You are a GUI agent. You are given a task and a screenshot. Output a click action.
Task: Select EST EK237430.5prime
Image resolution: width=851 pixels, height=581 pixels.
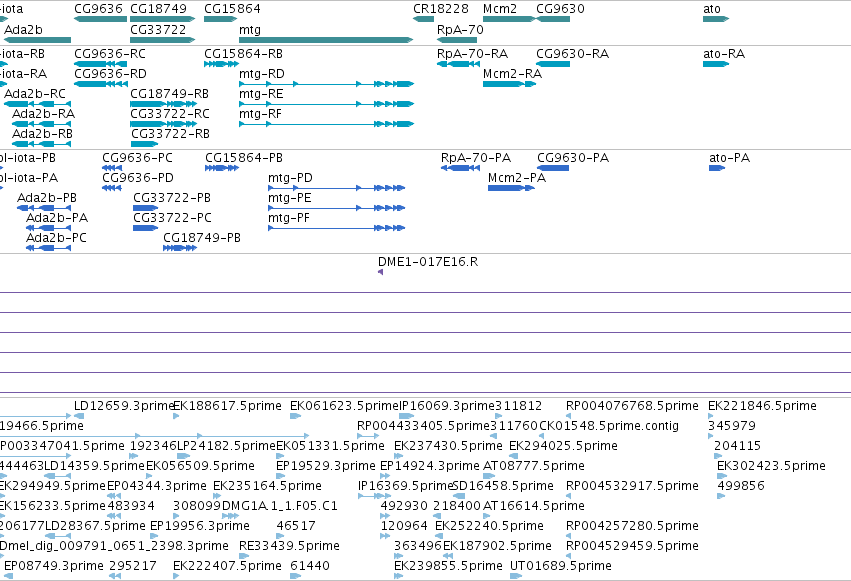[x=398, y=456]
